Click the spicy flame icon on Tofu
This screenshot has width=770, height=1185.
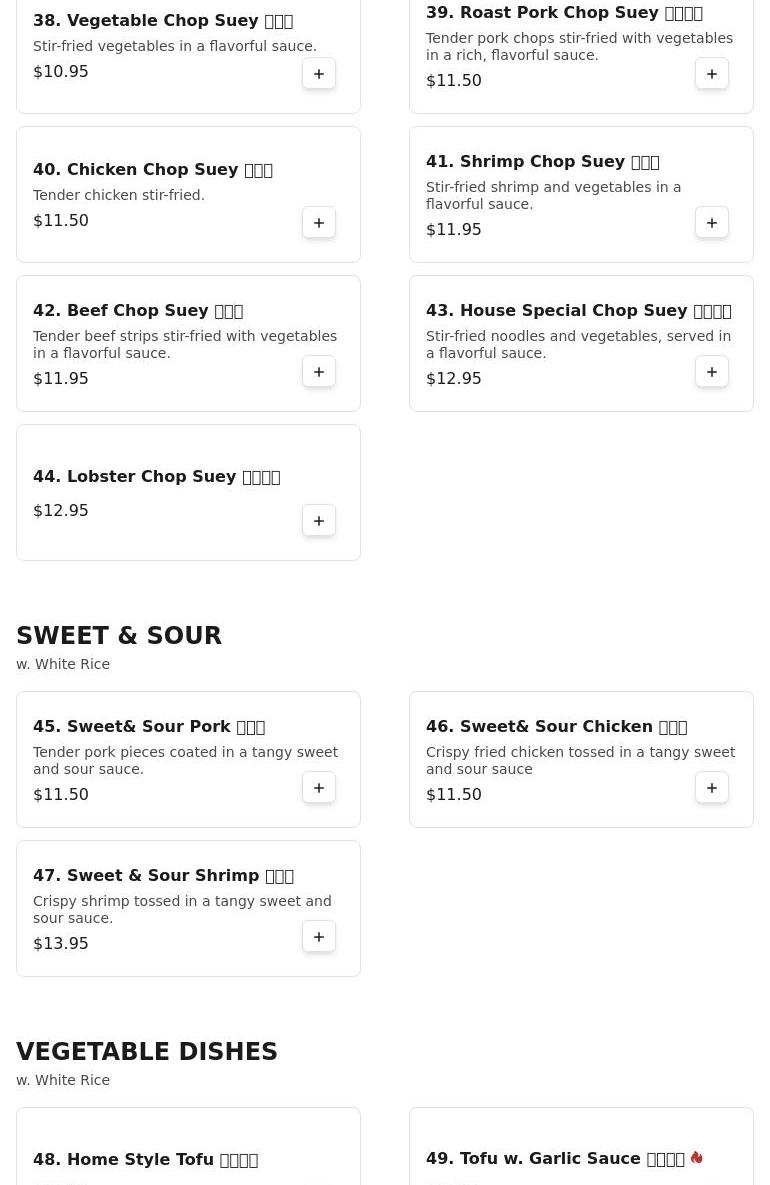697,1158
